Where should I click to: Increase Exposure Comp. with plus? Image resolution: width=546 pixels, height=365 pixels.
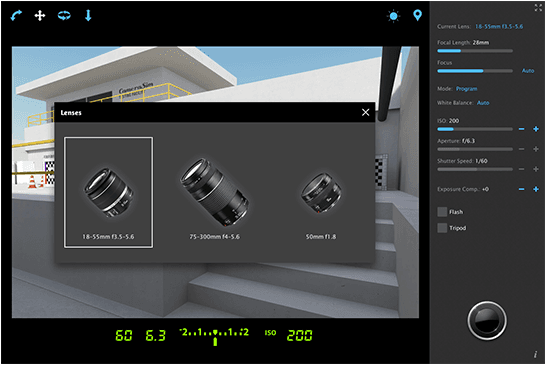536,189
